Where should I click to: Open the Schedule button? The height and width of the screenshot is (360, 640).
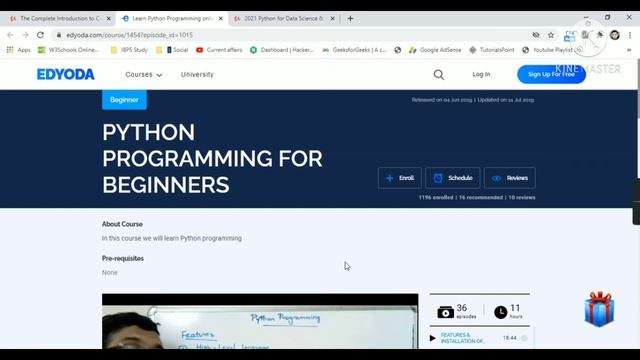tap(453, 178)
